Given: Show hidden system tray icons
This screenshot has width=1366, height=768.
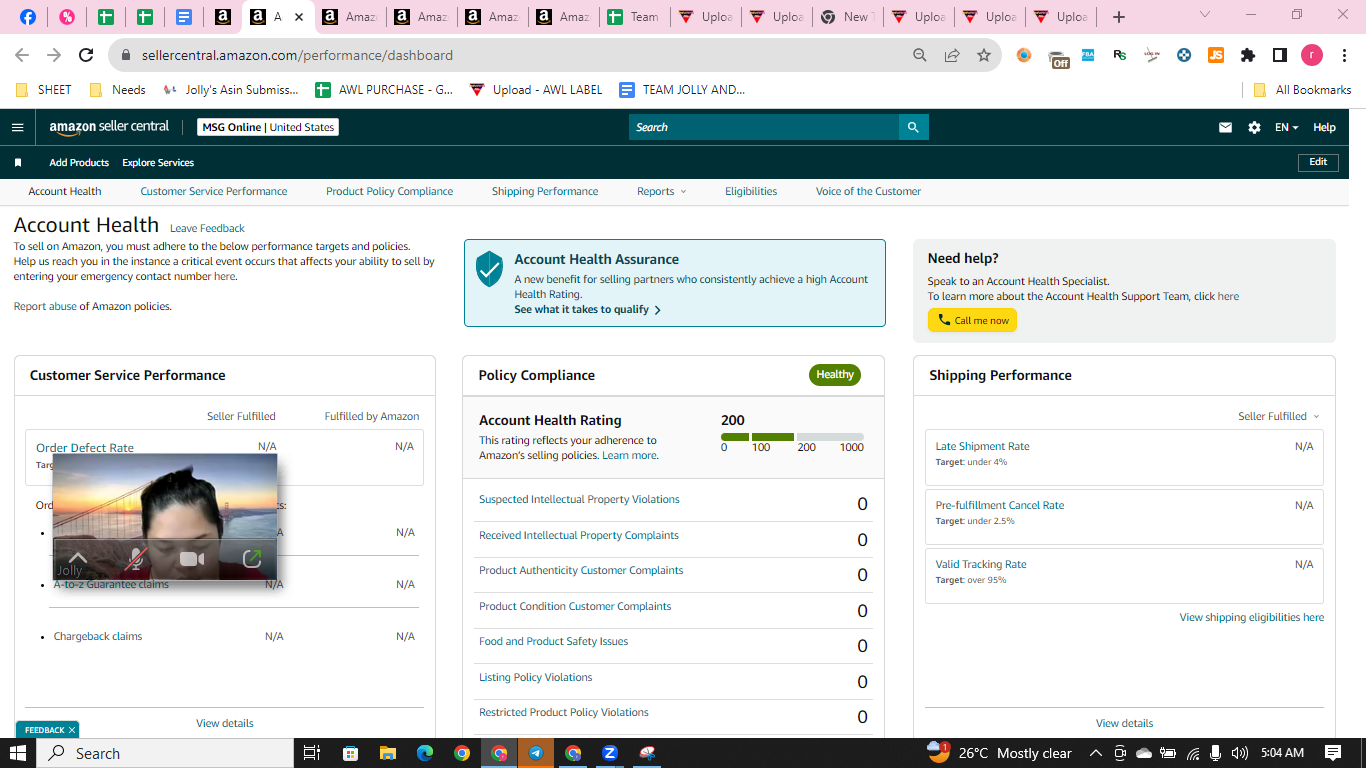Looking at the screenshot, I should pyautogui.click(x=1095, y=753).
